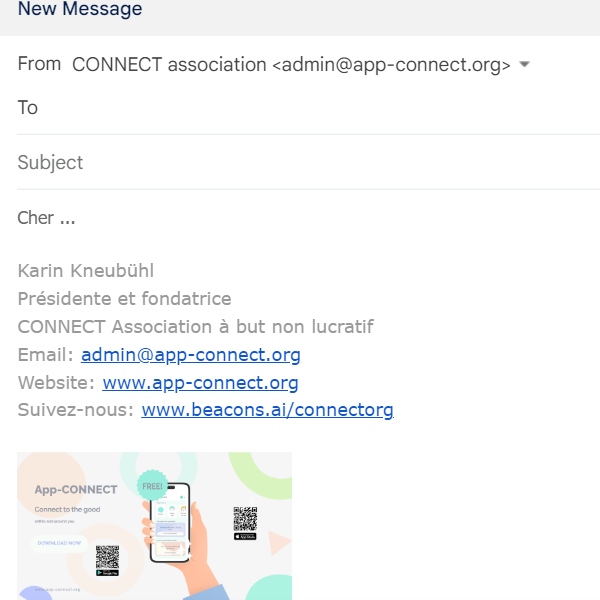This screenshot has height=600, width=600.
Task: Open the From address dropdown arrow
Action: pyautogui.click(x=525, y=65)
